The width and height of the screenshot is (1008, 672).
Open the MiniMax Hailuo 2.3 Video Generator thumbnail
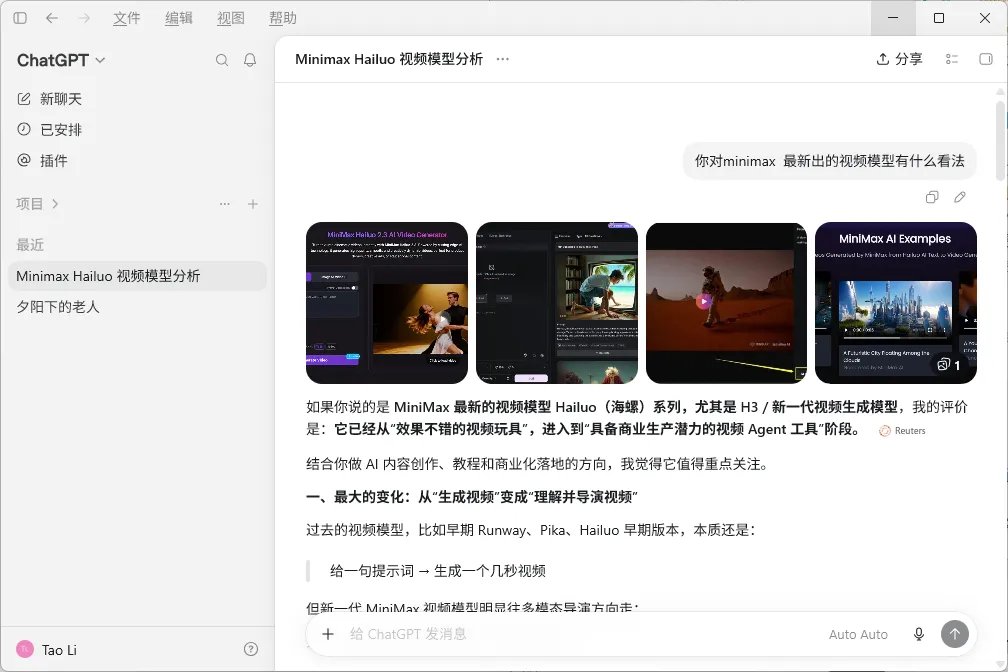point(387,303)
